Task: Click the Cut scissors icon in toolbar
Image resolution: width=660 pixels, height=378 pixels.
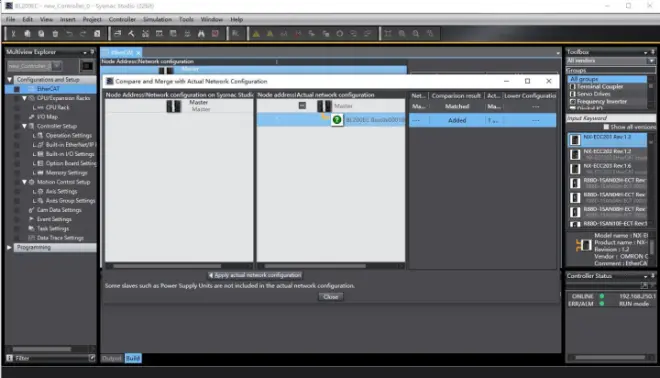Action: coord(13,34)
